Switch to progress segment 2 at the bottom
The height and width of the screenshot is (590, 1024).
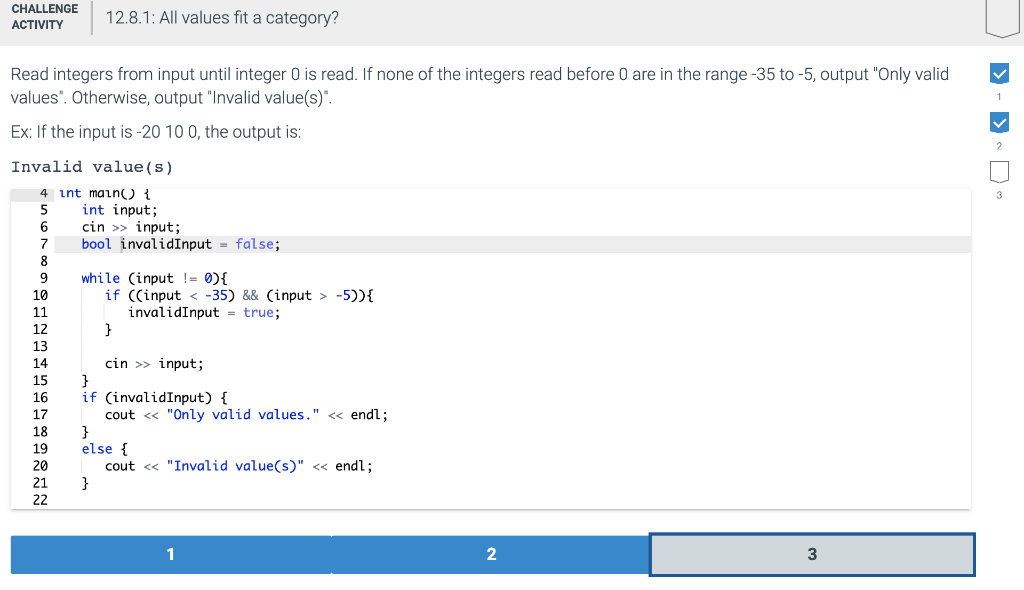(491, 554)
